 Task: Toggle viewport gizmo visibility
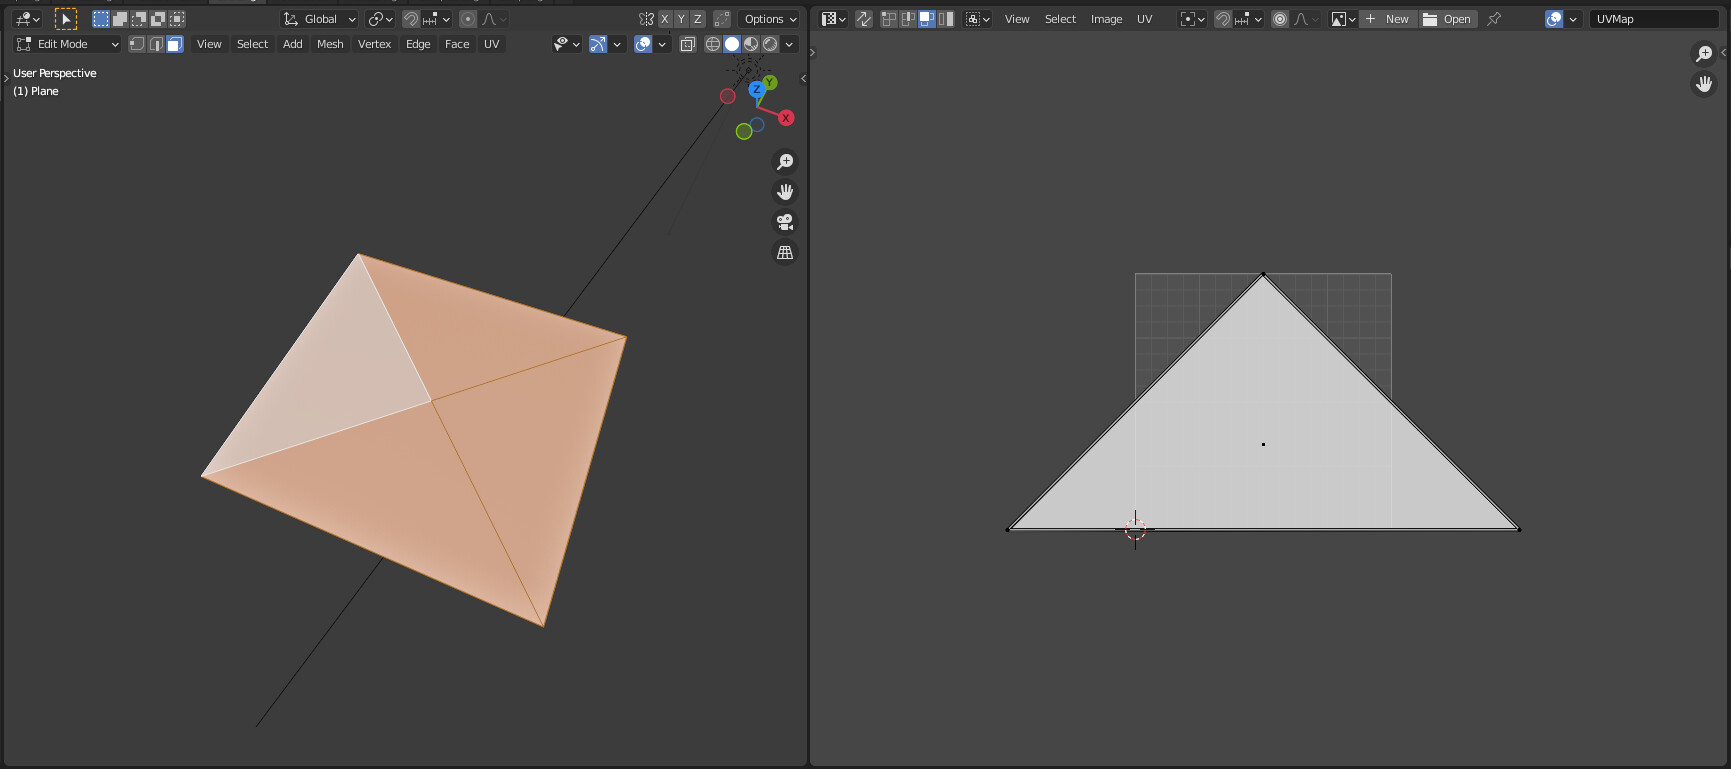[598, 44]
